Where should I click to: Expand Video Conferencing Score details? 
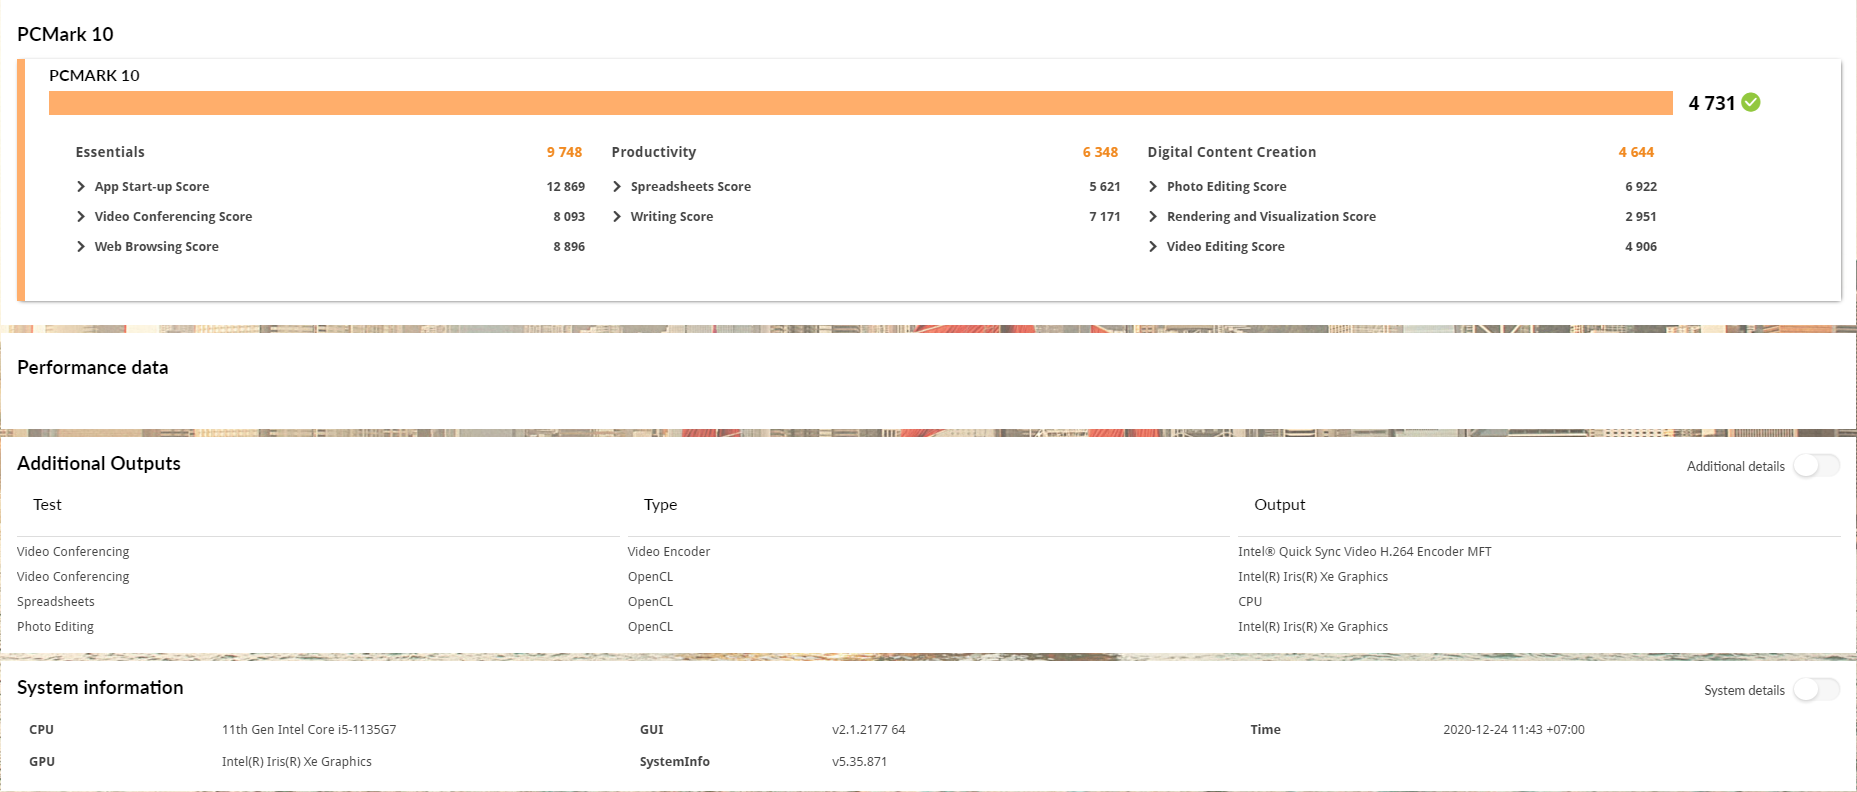81,217
